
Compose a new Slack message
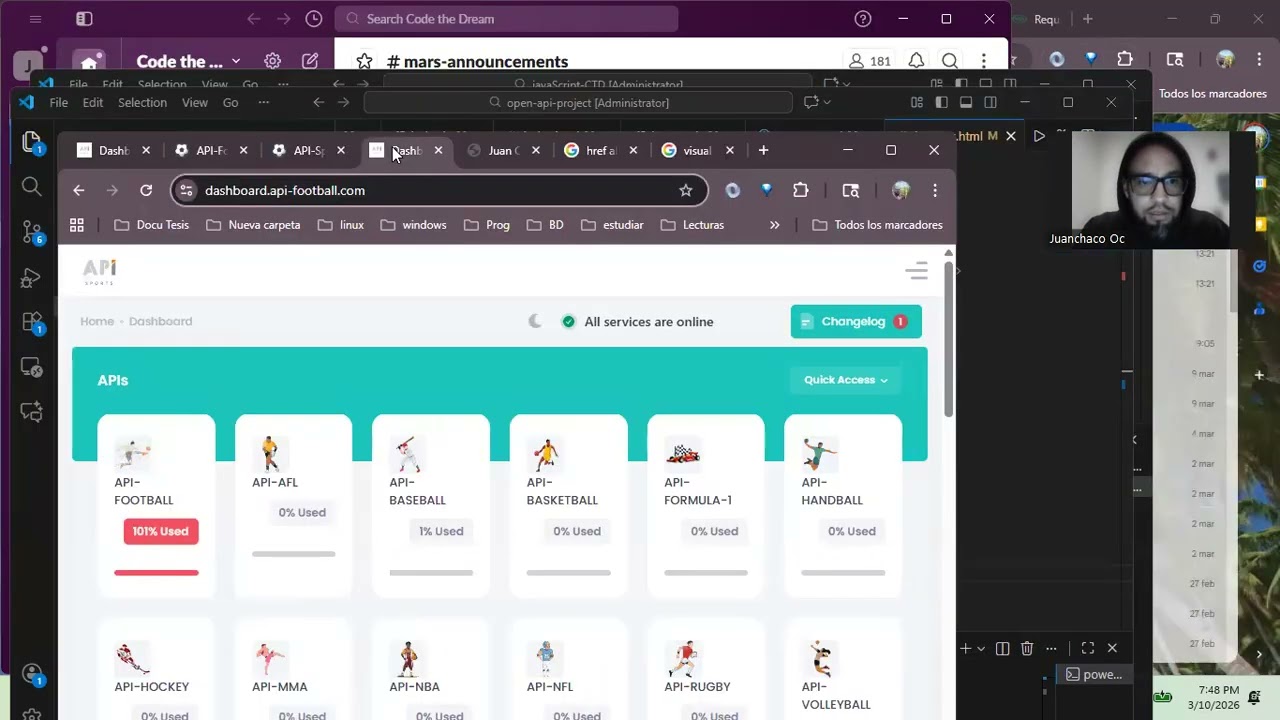(x=310, y=61)
